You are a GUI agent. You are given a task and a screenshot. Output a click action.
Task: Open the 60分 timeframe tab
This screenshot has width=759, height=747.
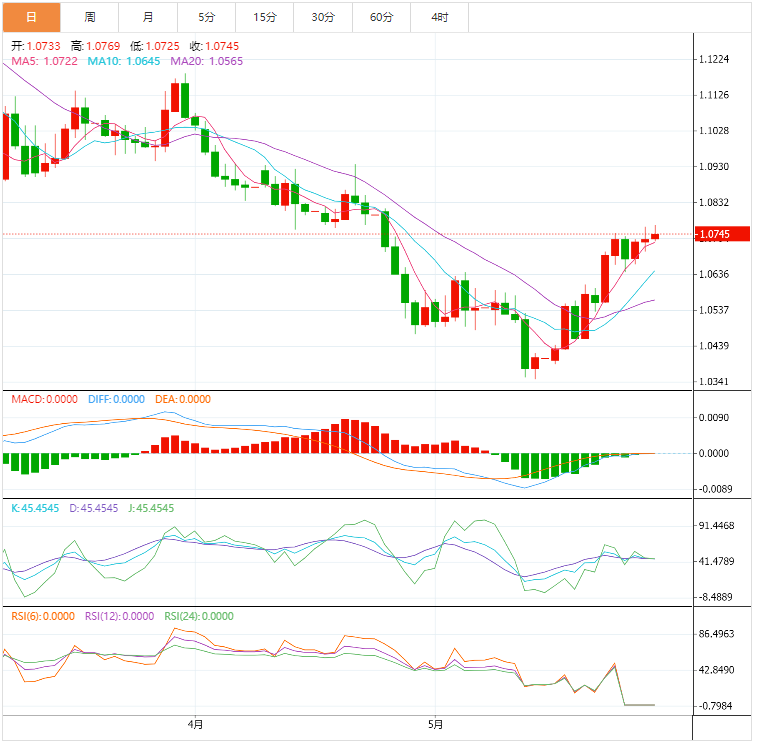tap(381, 17)
